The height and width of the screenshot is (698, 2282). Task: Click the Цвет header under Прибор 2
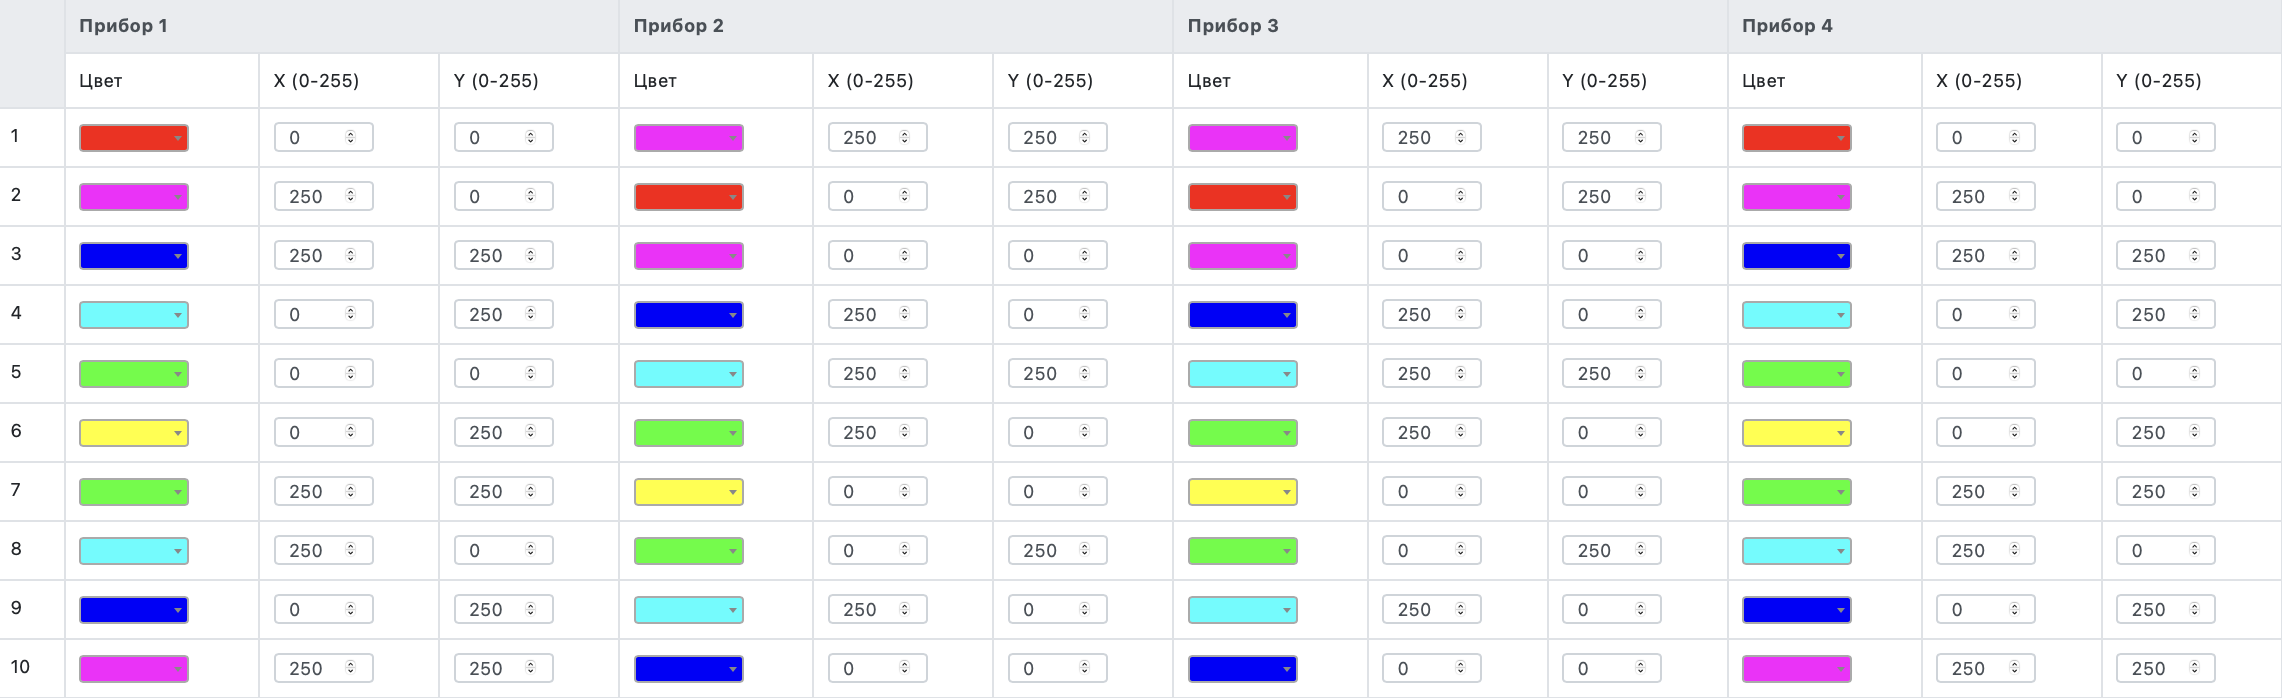(655, 81)
